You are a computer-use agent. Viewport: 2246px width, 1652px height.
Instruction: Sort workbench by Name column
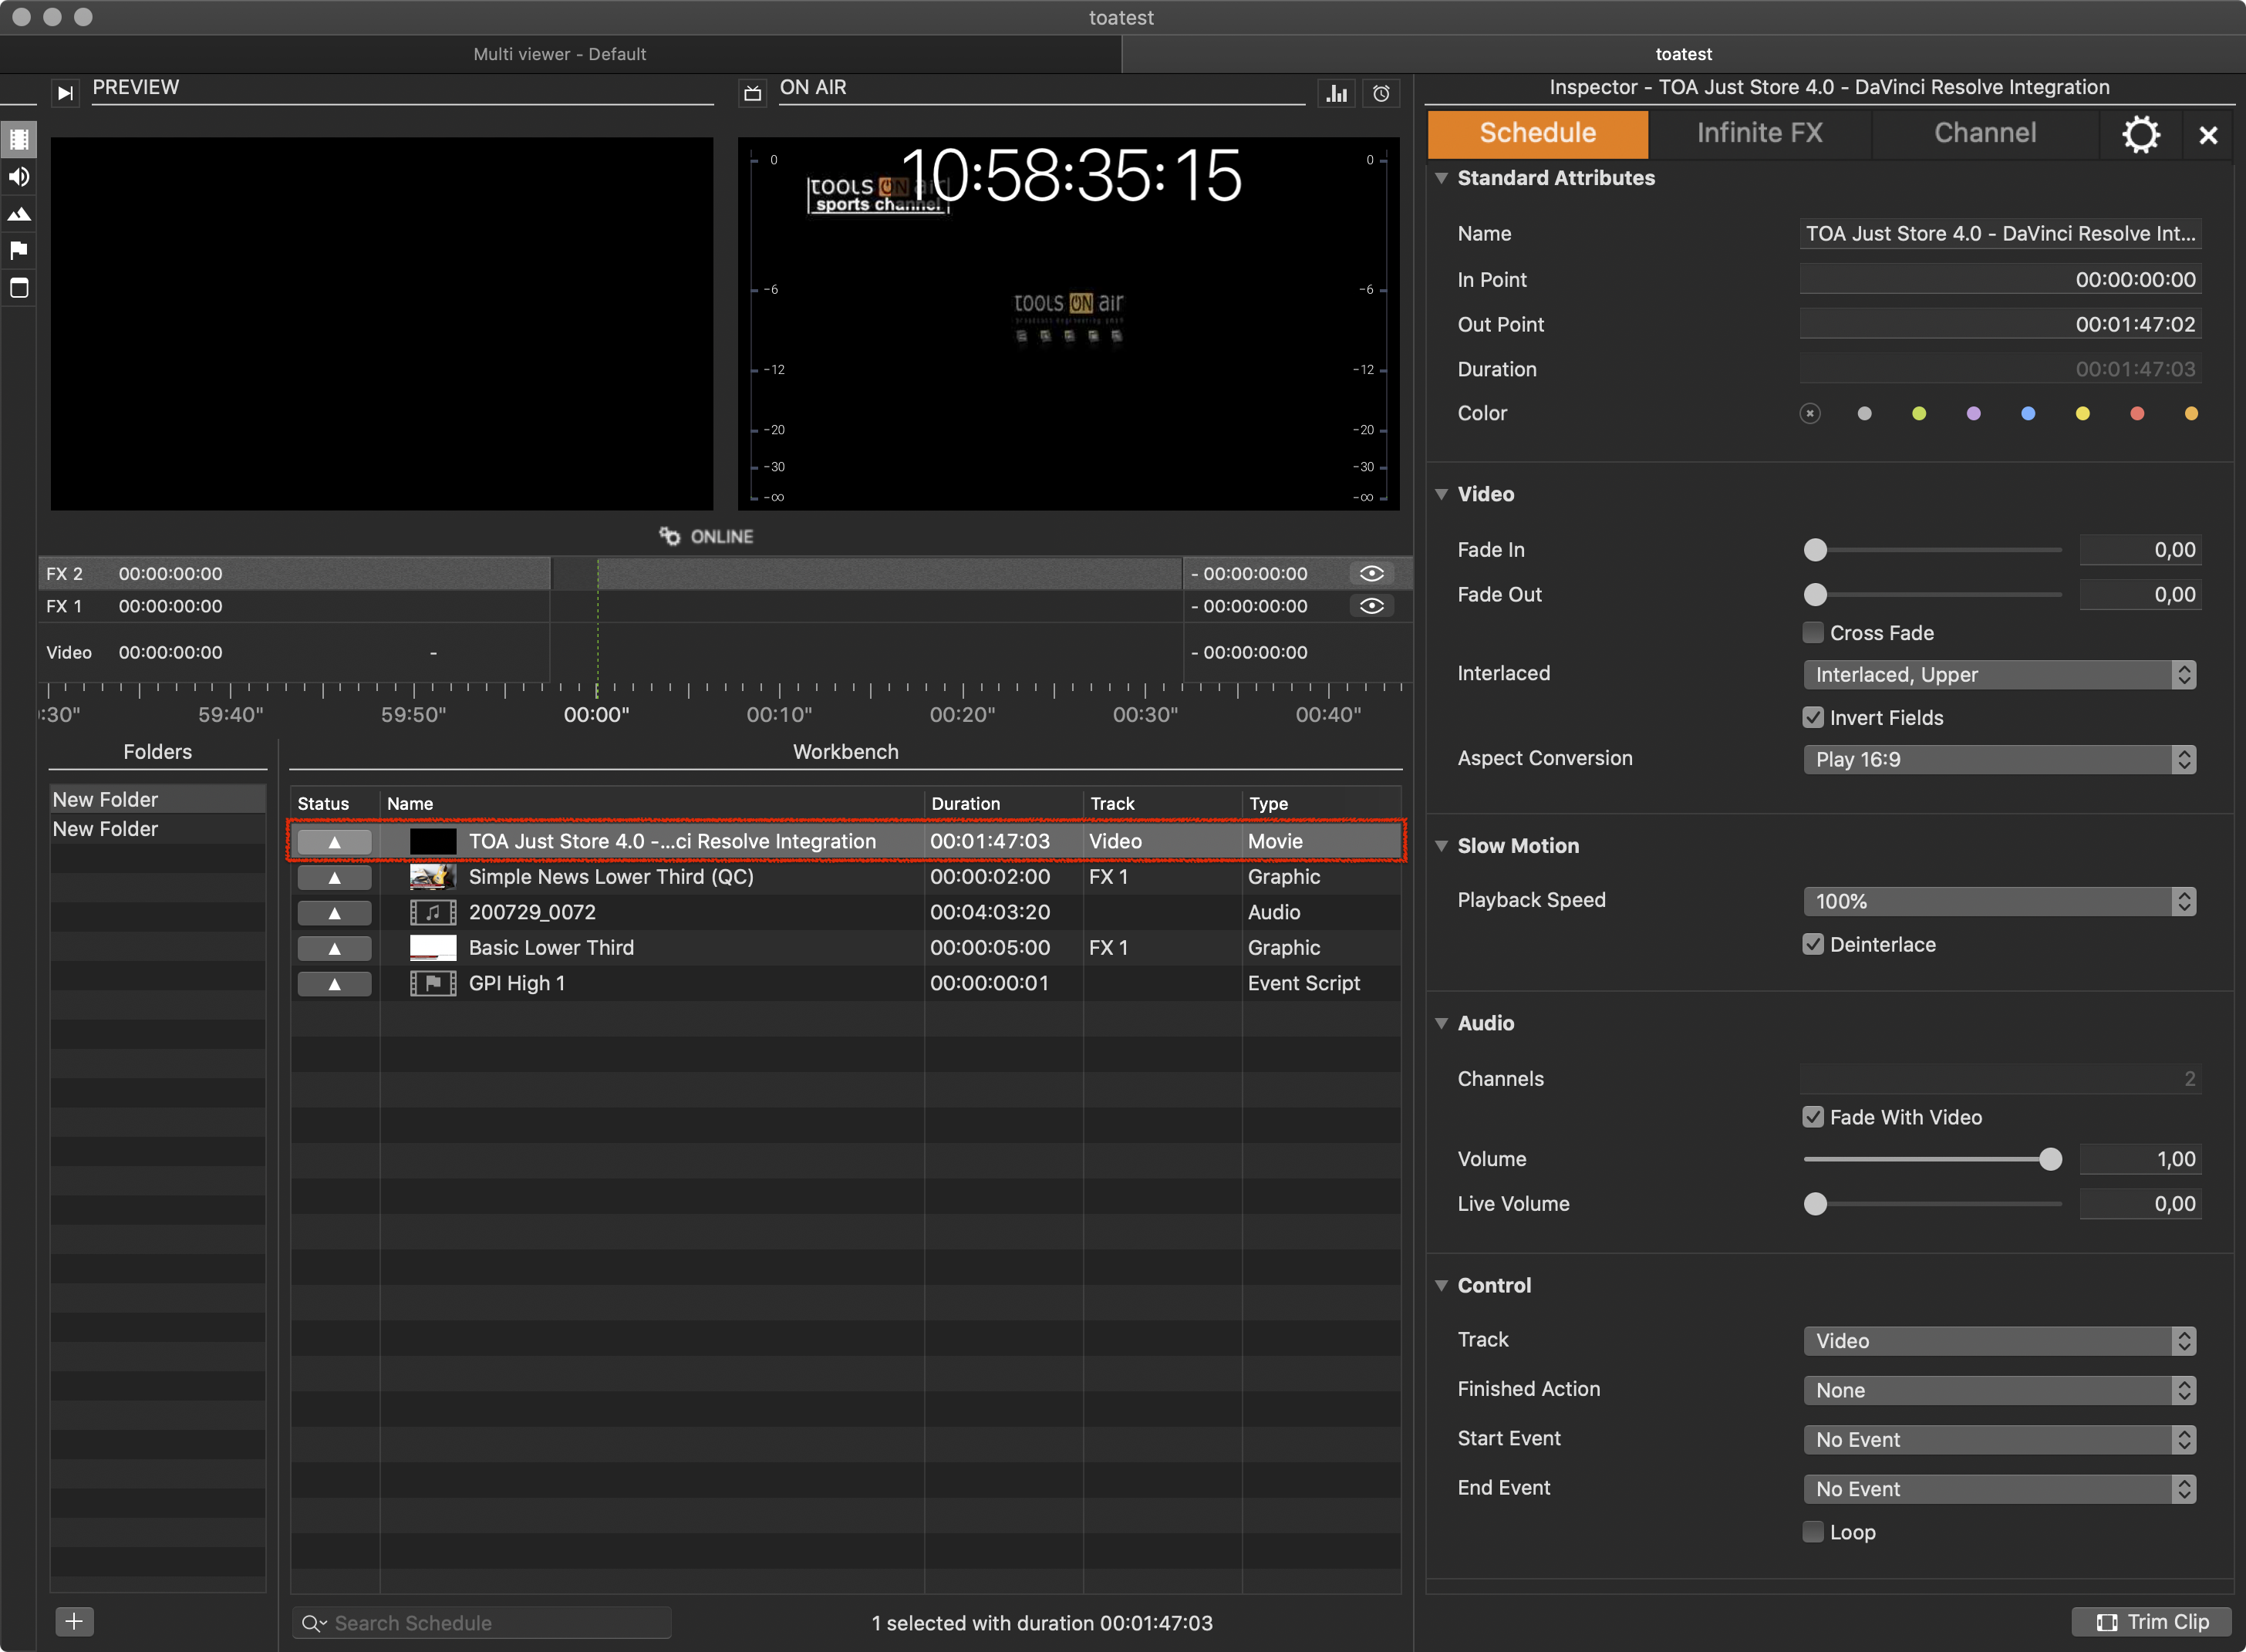tap(652, 804)
